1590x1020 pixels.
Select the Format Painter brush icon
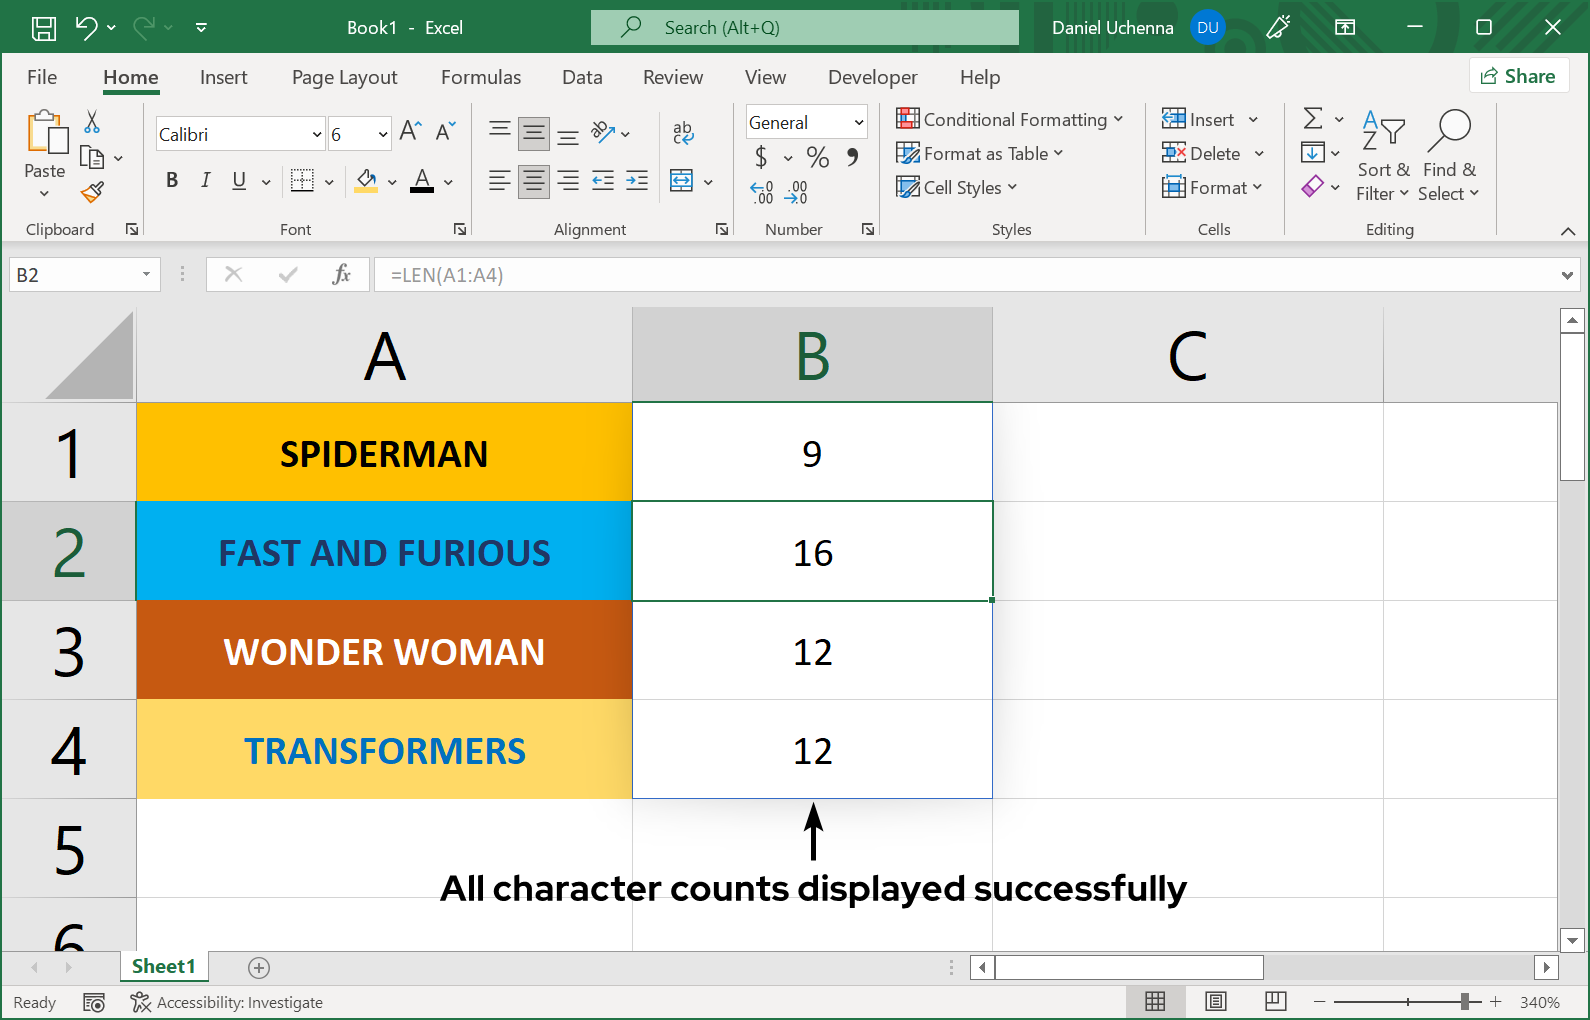92,191
